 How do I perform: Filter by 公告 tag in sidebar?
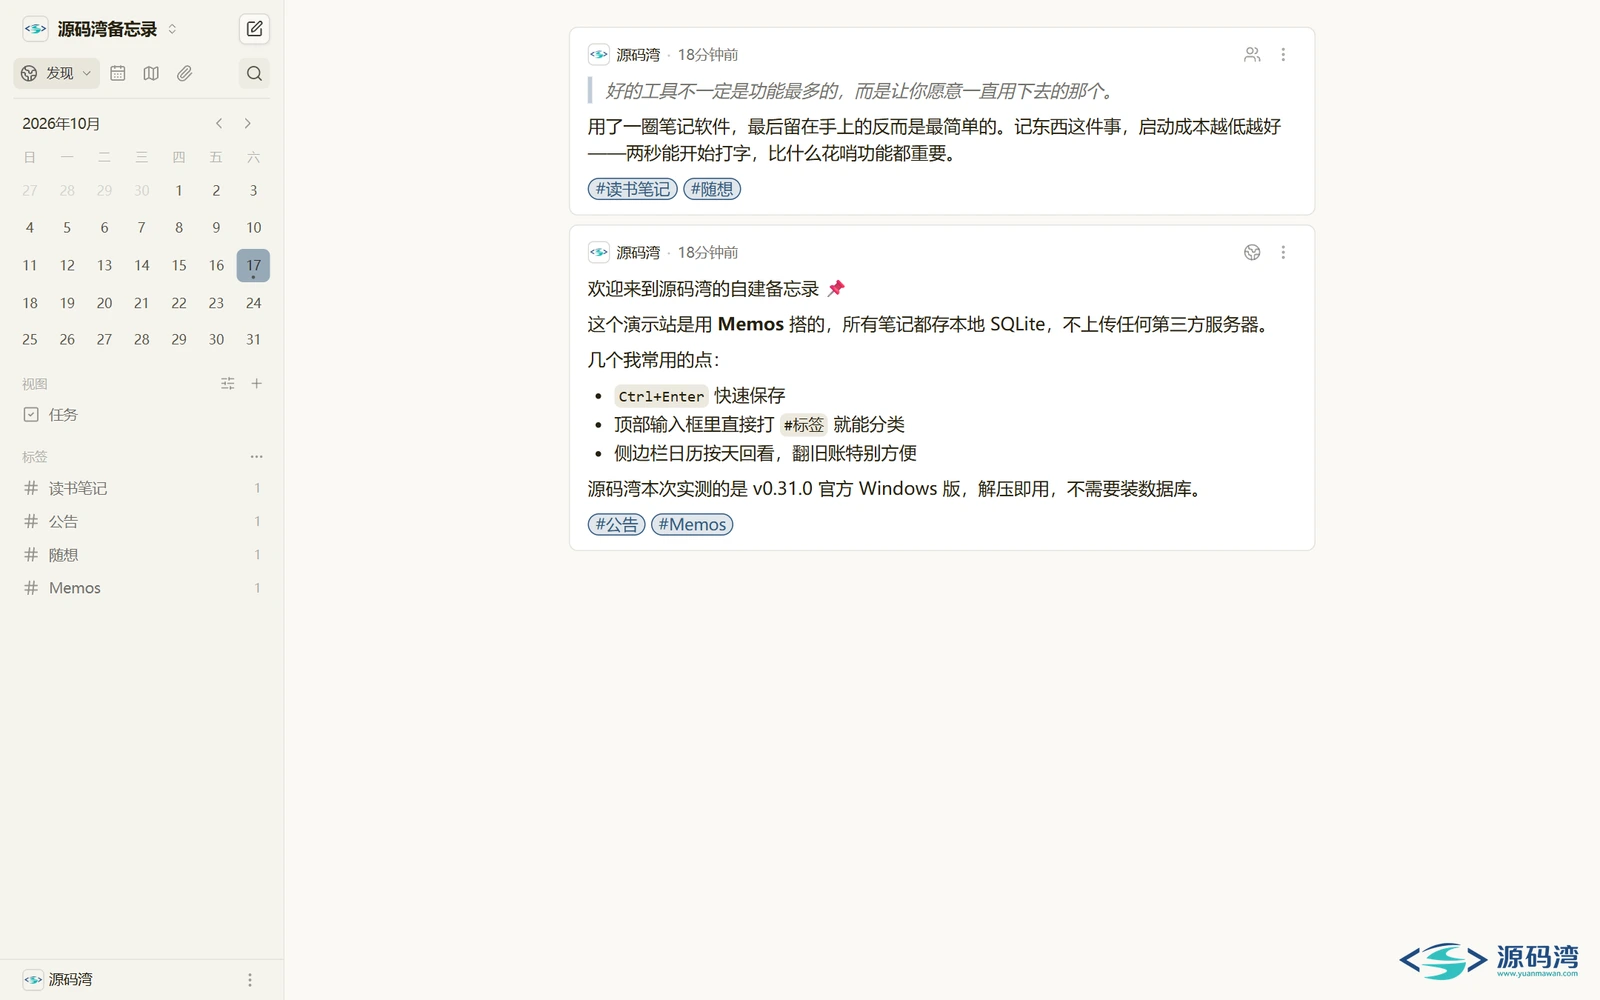tap(141, 521)
